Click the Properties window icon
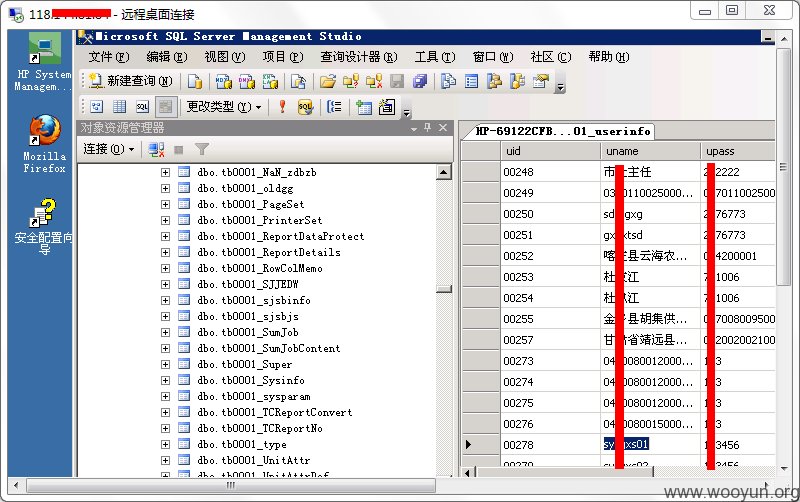The height and width of the screenshot is (502, 800). (540, 81)
